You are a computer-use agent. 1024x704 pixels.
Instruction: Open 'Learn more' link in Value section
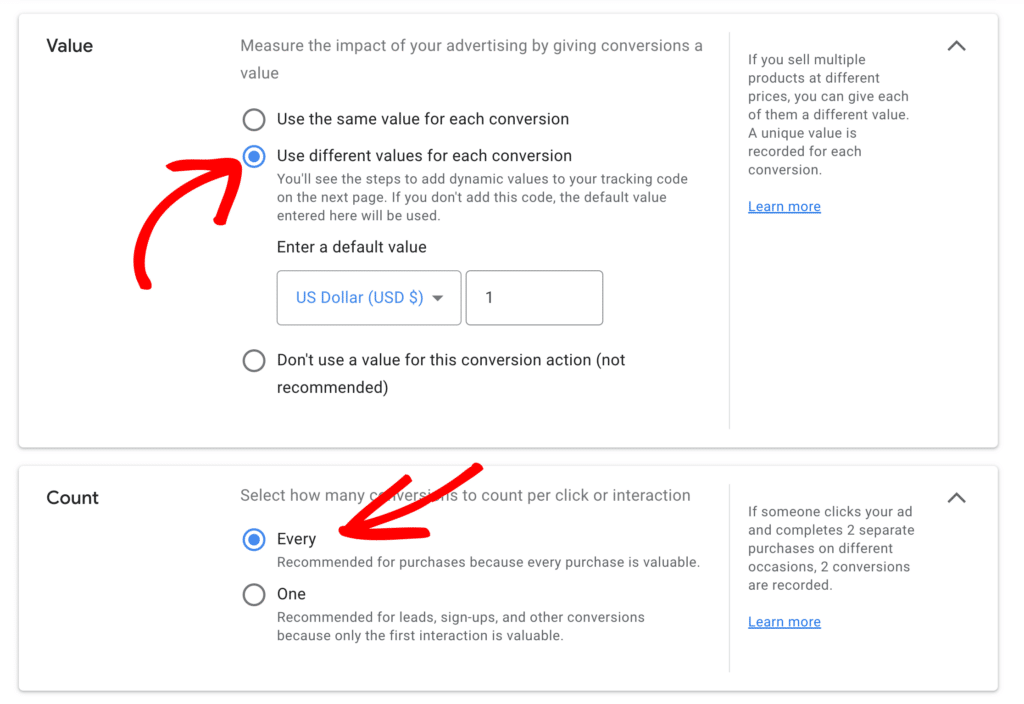(784, 207)
